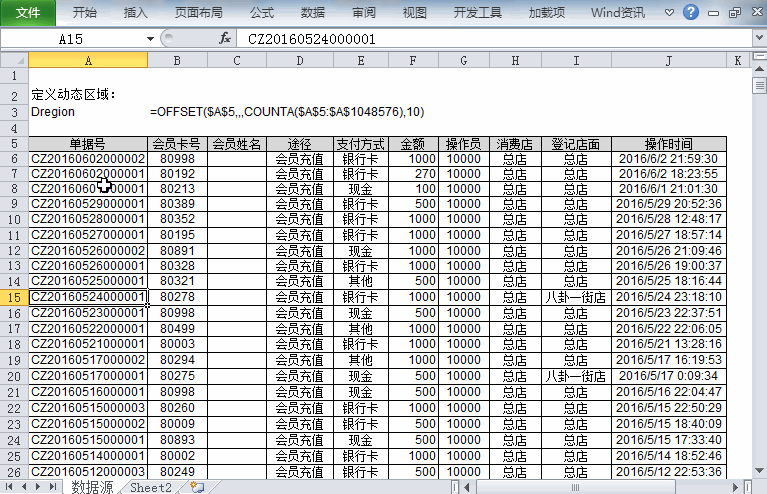Click the Select All corner button
The width and height of the screenshot is (767, 494).
click(x=14, y=61)
